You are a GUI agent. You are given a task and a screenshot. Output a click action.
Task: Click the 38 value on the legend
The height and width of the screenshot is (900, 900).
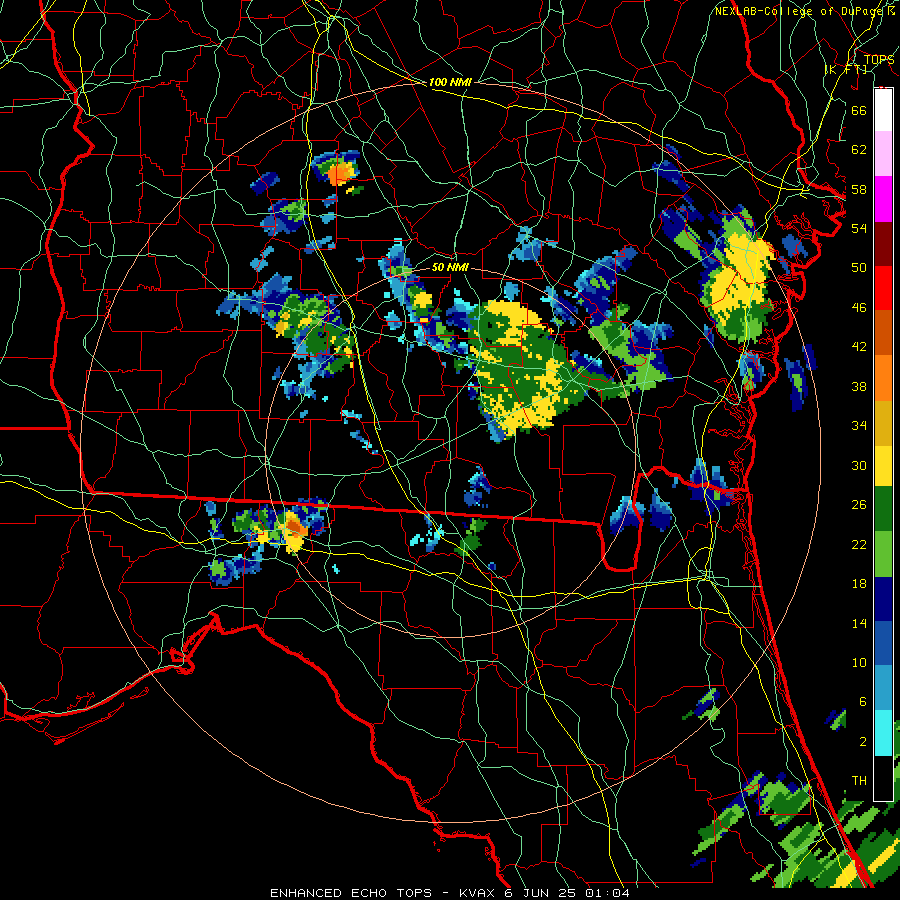pos(859,386)
